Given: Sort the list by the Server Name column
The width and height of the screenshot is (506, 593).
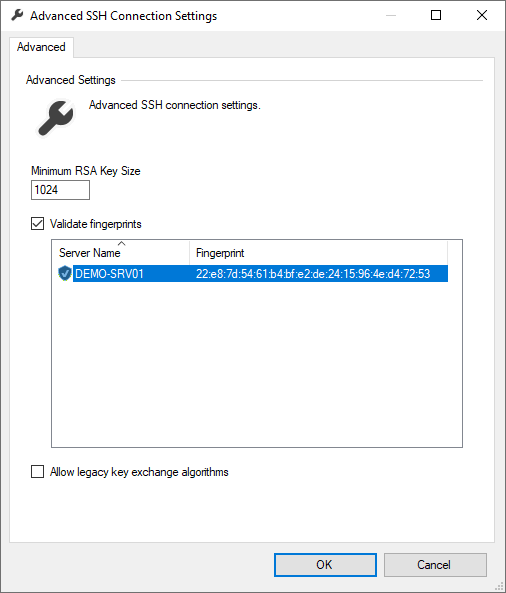Looking at the screenshot, I should pos(120,253).
